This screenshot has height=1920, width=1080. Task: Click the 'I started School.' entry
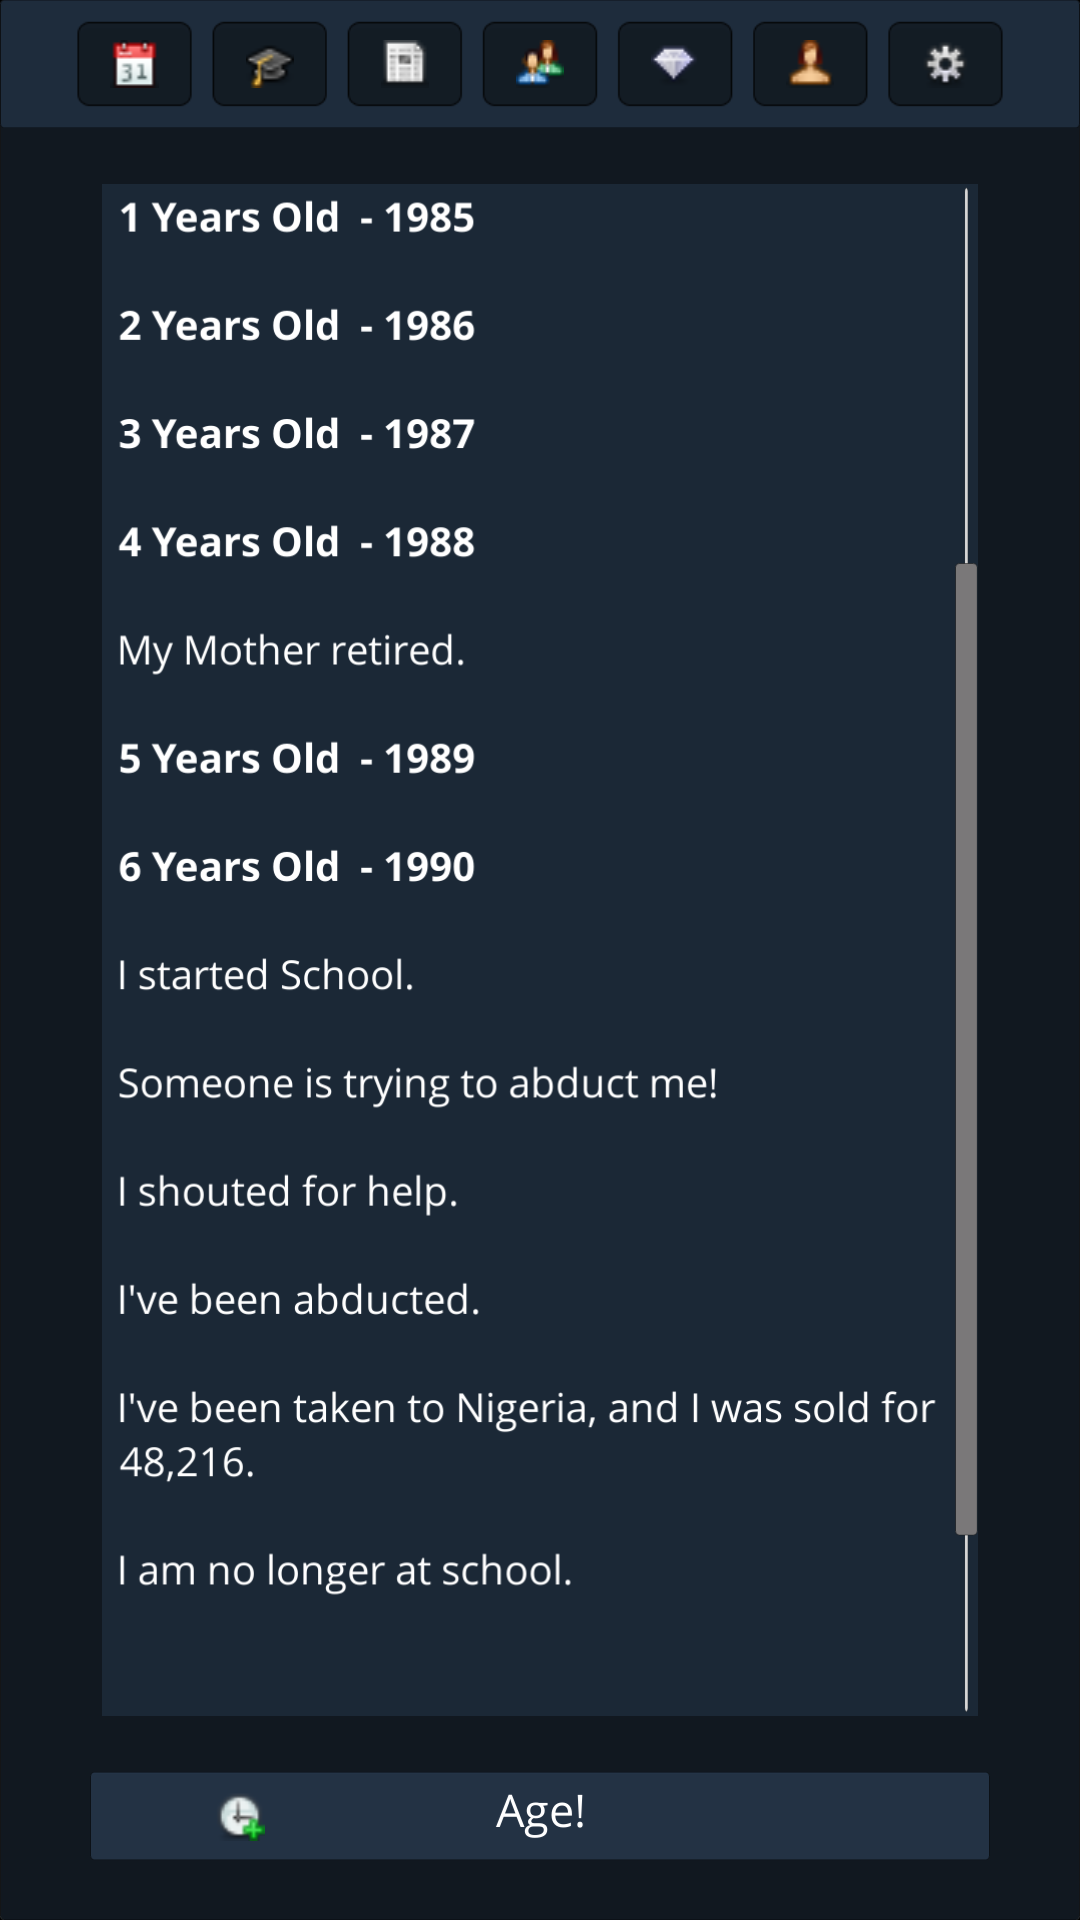[x=265, y=976]
